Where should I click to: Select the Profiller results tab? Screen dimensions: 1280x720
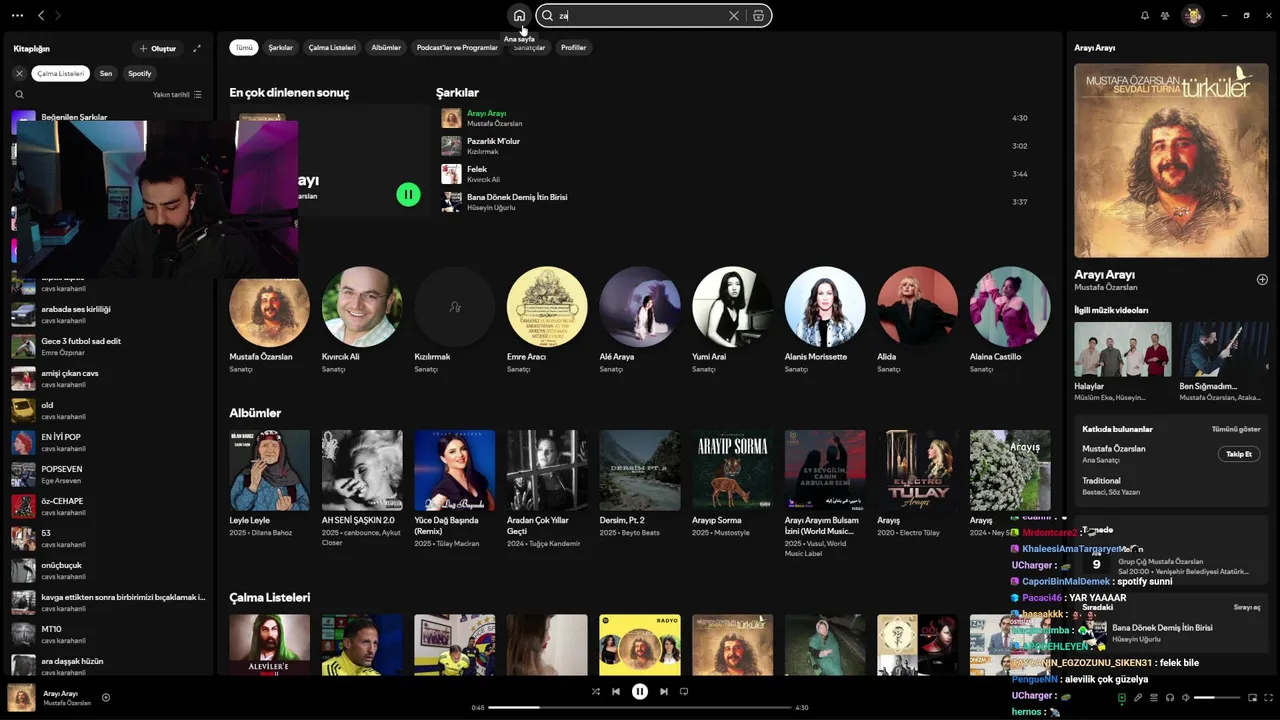click(574, 47)
